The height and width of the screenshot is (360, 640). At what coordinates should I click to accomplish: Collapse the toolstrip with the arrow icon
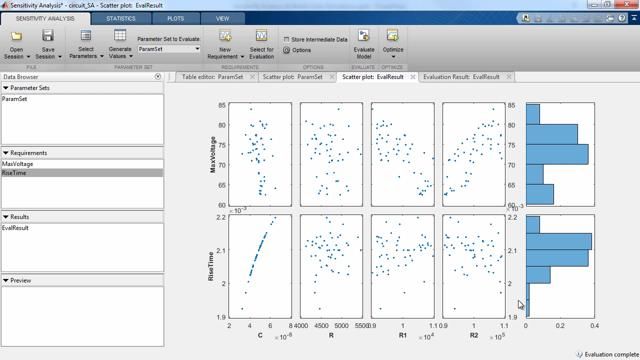pos(634,18)
